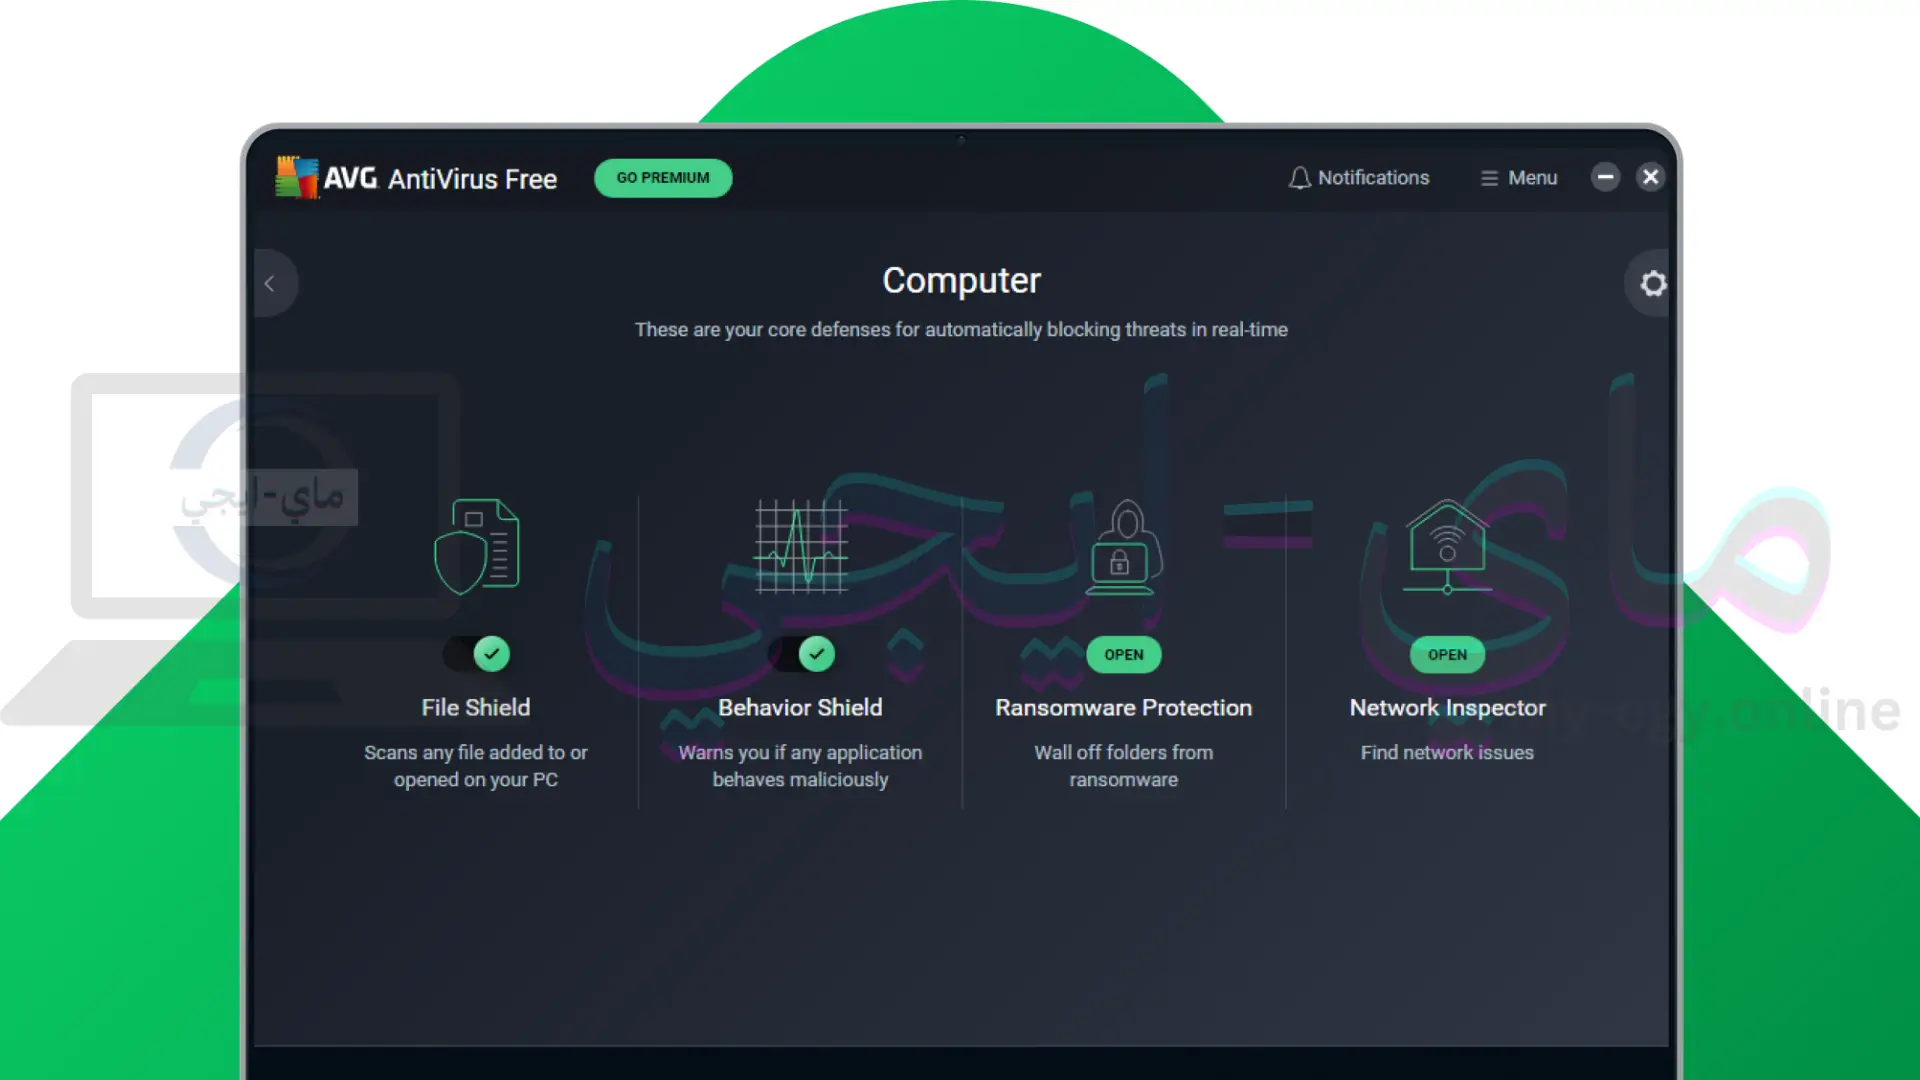Toggle the Behavior Shield switch

[801, 654]
